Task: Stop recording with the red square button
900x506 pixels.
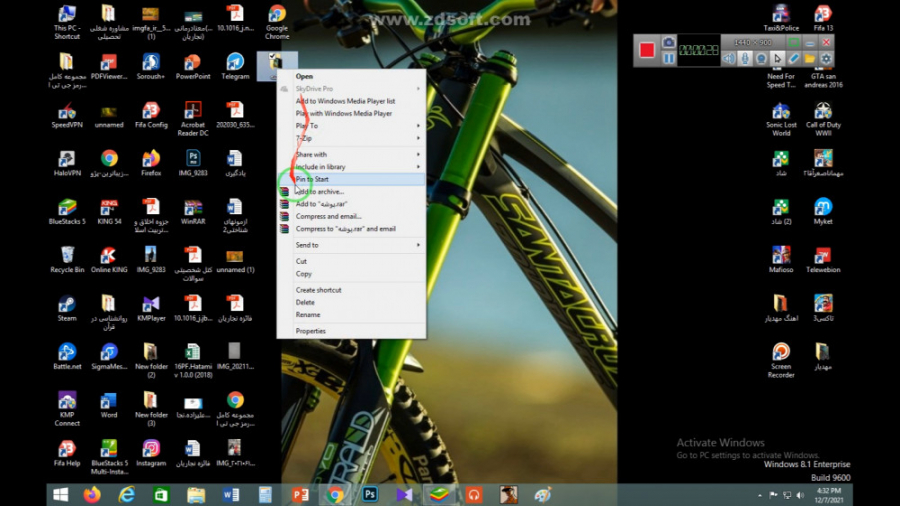Action: click(x=647, y=50)
